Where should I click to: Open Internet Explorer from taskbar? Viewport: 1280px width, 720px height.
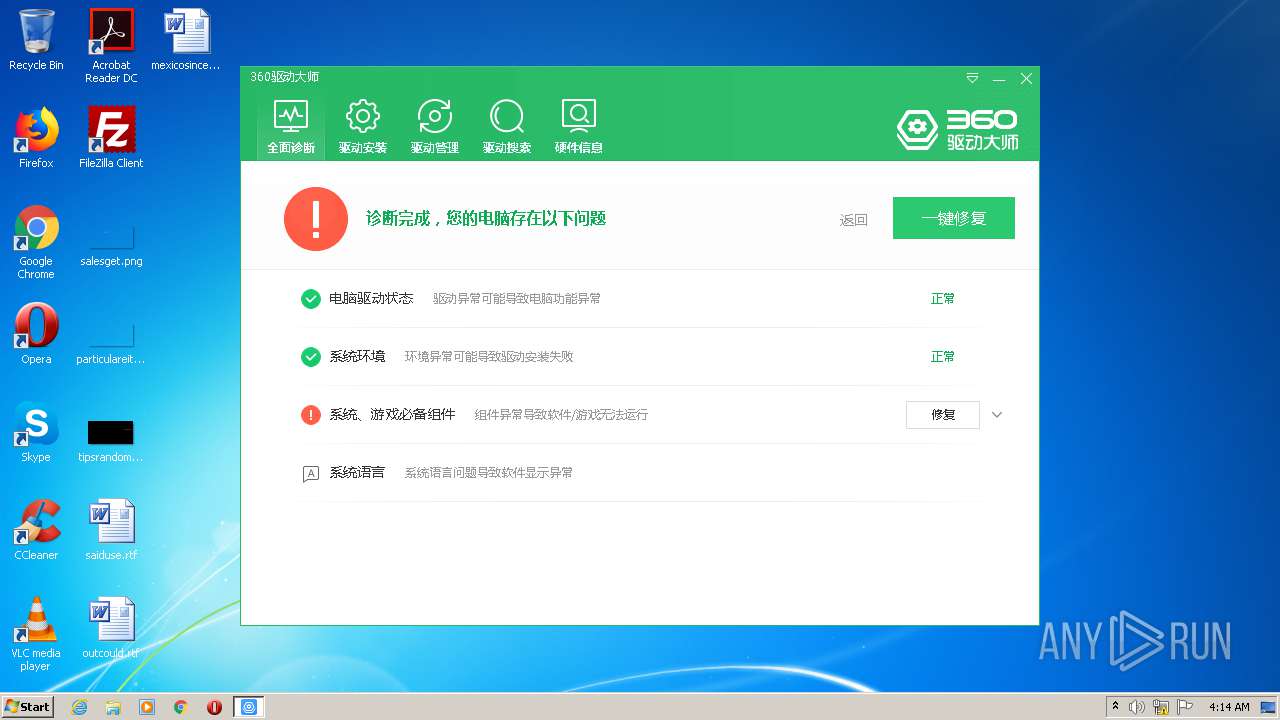click(79, 707)
